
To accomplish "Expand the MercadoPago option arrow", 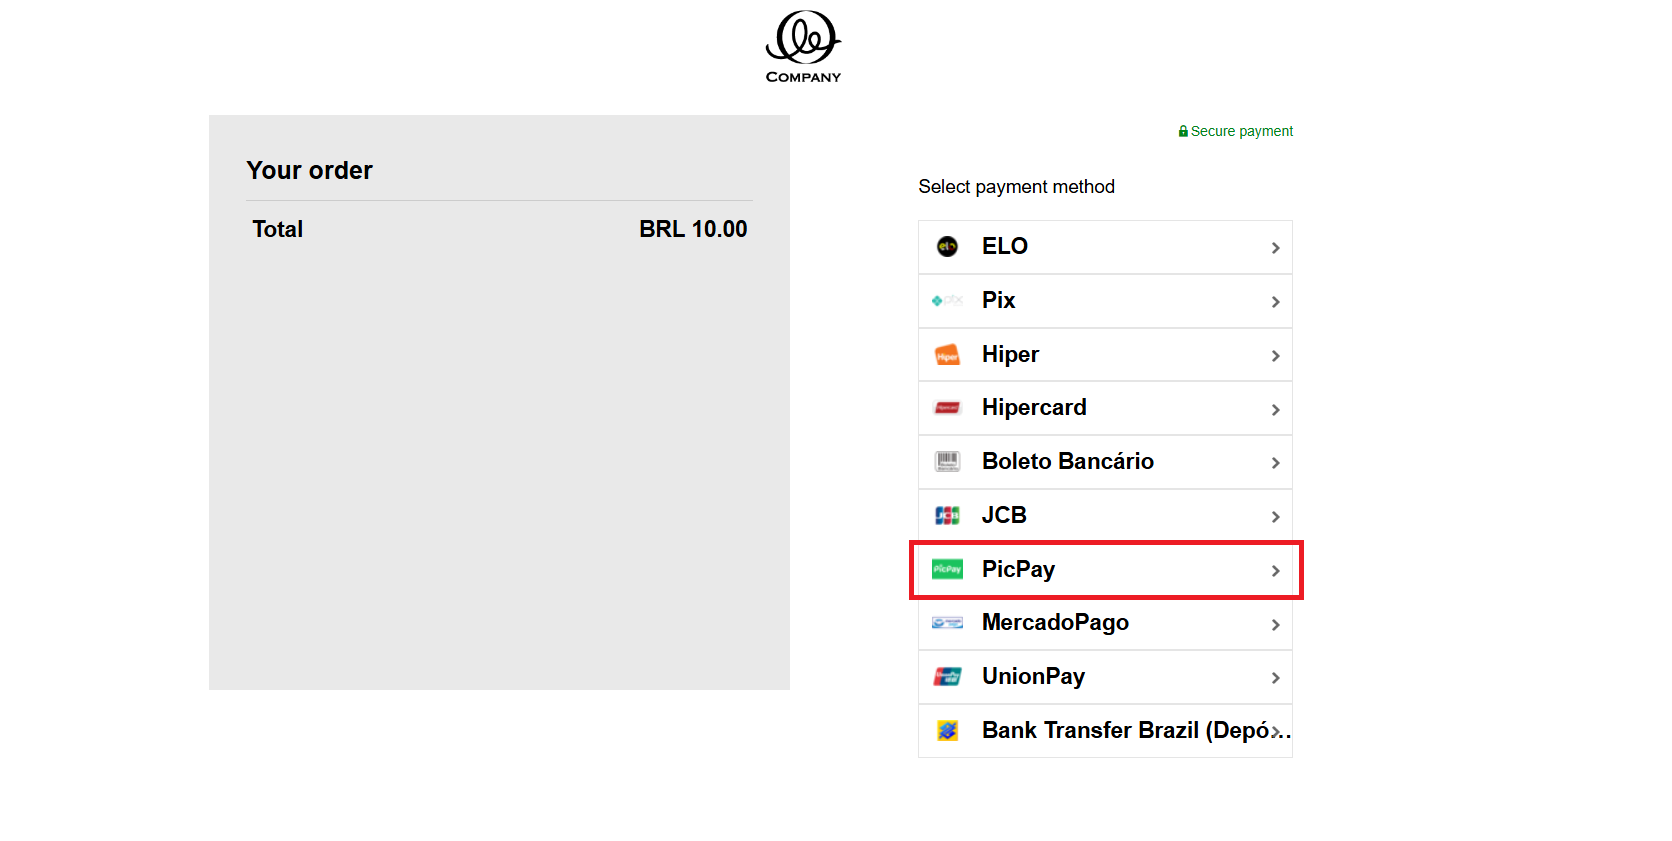I will 1275,624.
